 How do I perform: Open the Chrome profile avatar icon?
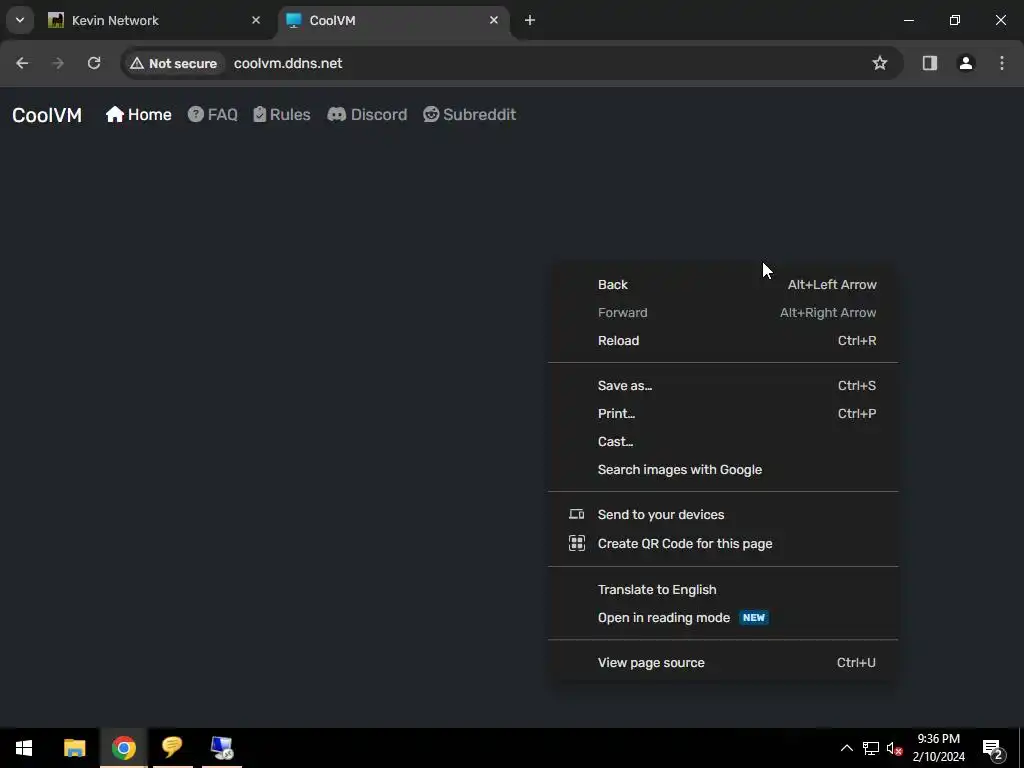966,63
